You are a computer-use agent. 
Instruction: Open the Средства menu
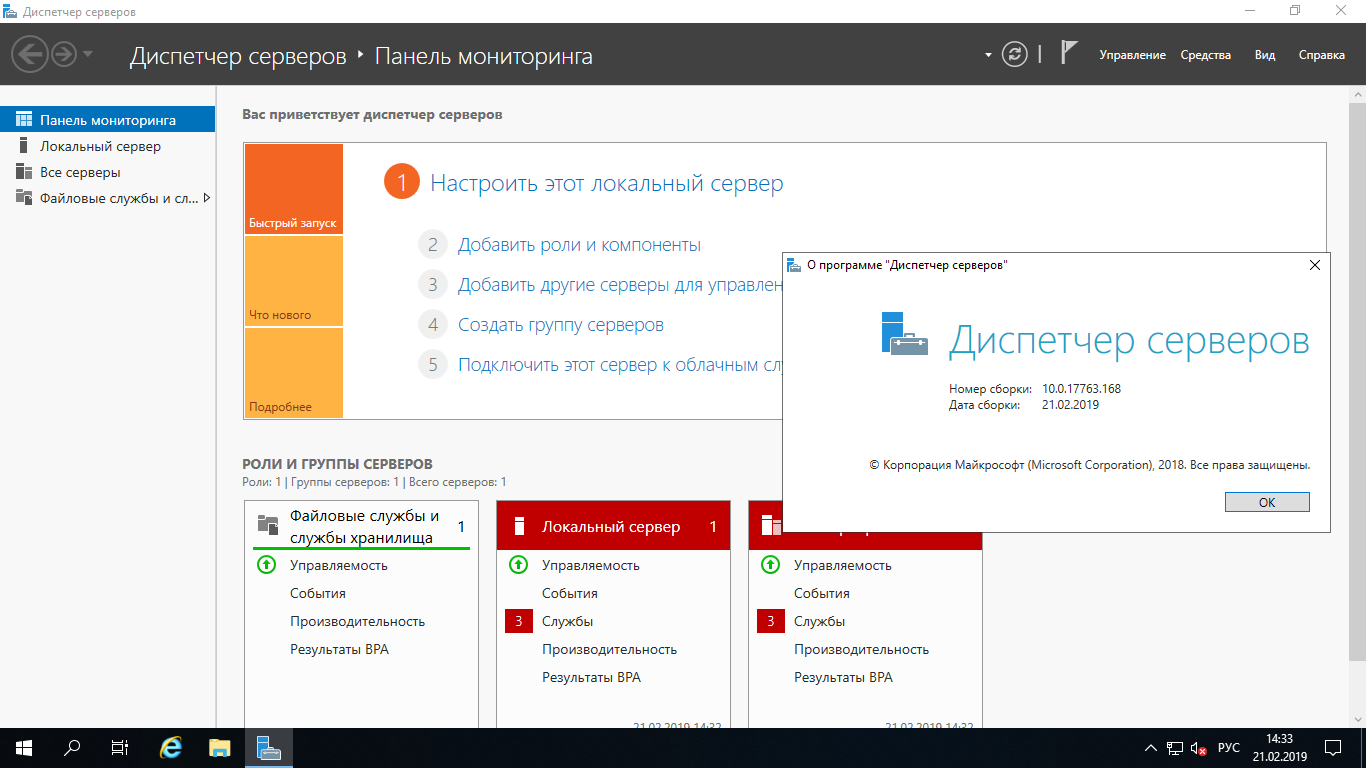tap(1205, 55)
